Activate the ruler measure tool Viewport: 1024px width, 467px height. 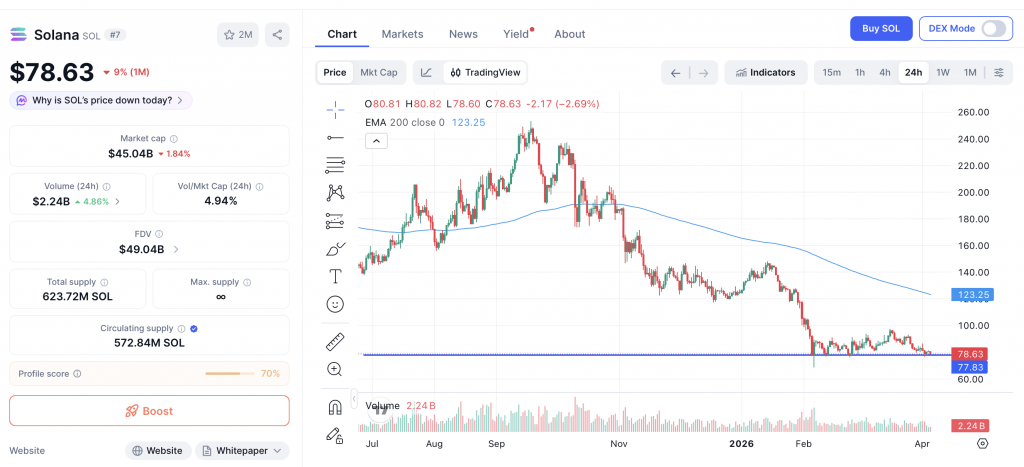335,341
